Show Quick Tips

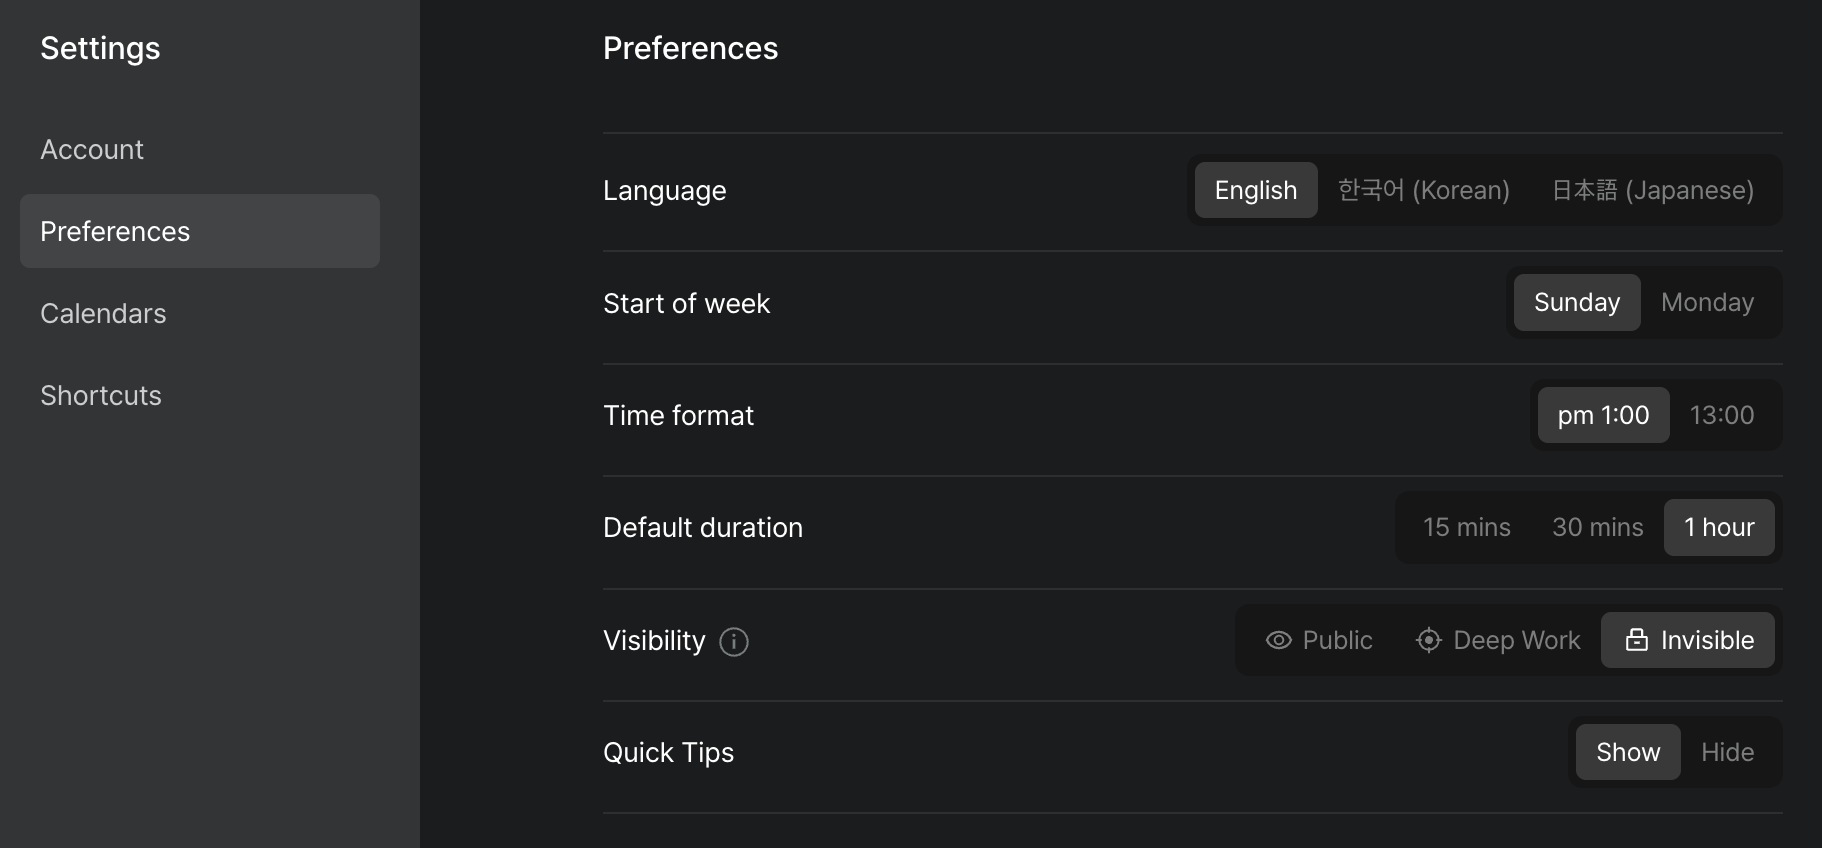coord(1628,752)
